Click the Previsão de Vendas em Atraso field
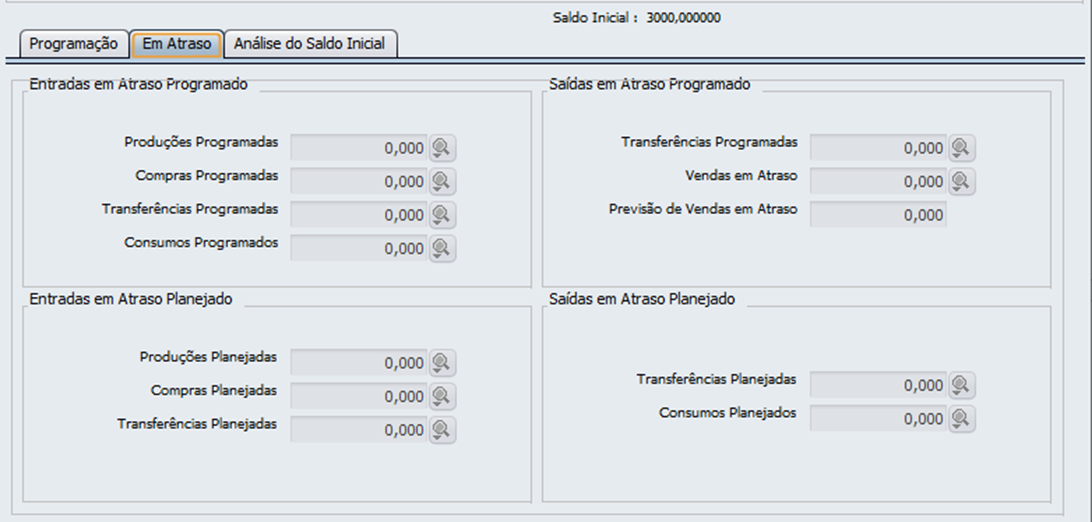The width and height of the screenshot is (1092, 522). pos(877,215)
